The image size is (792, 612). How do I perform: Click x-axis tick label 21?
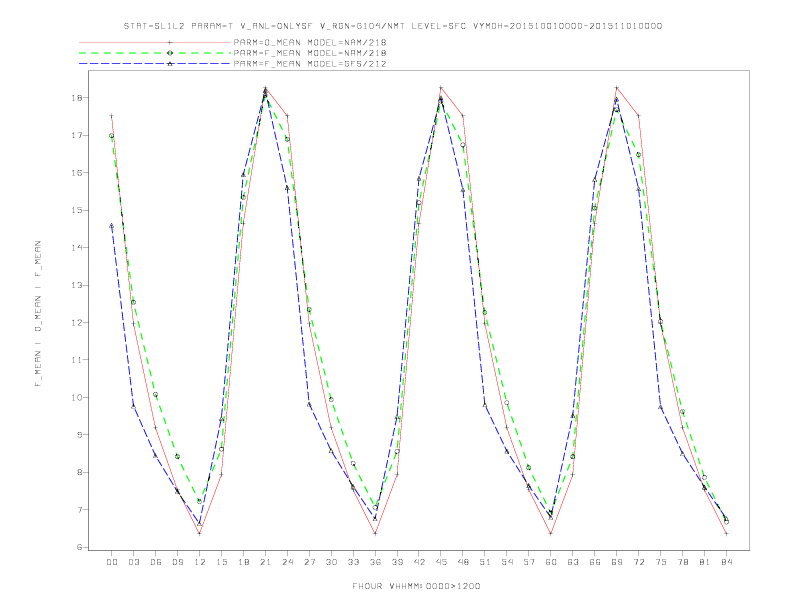[265, 562]
